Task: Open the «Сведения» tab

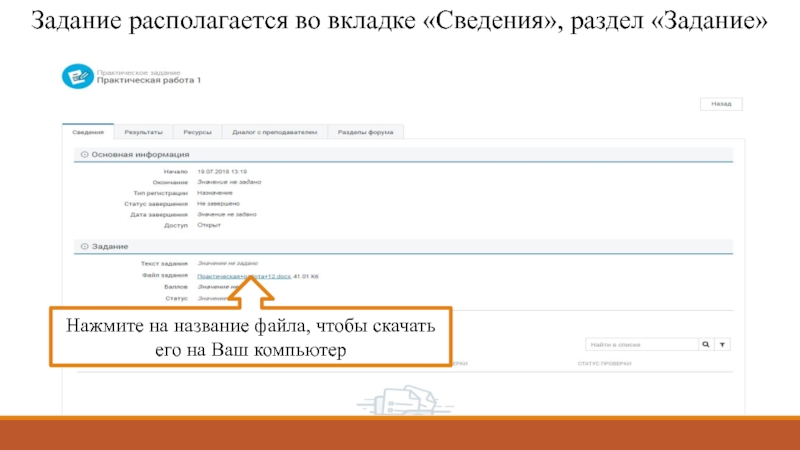Action: [x=88, y=131]
